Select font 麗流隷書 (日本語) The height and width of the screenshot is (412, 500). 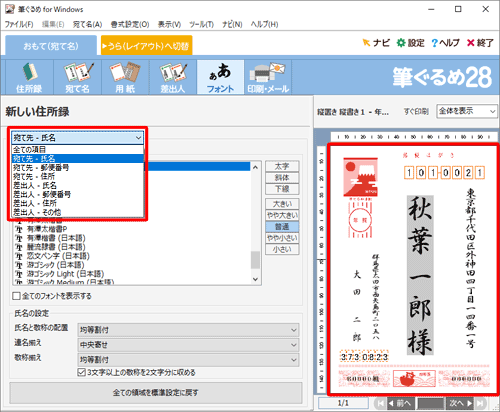56,247
